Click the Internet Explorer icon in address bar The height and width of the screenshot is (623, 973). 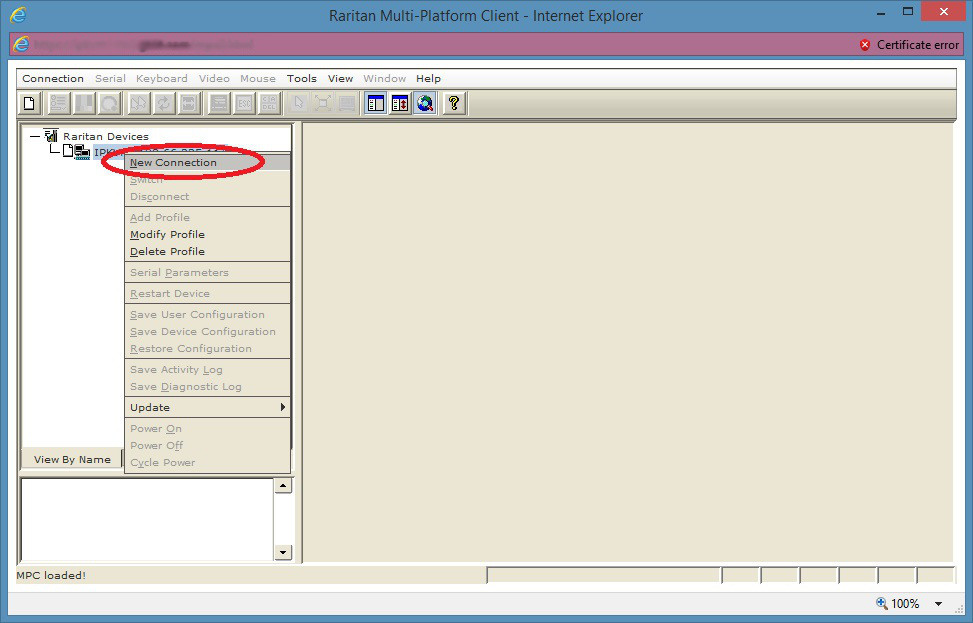(x=20, y=44)
